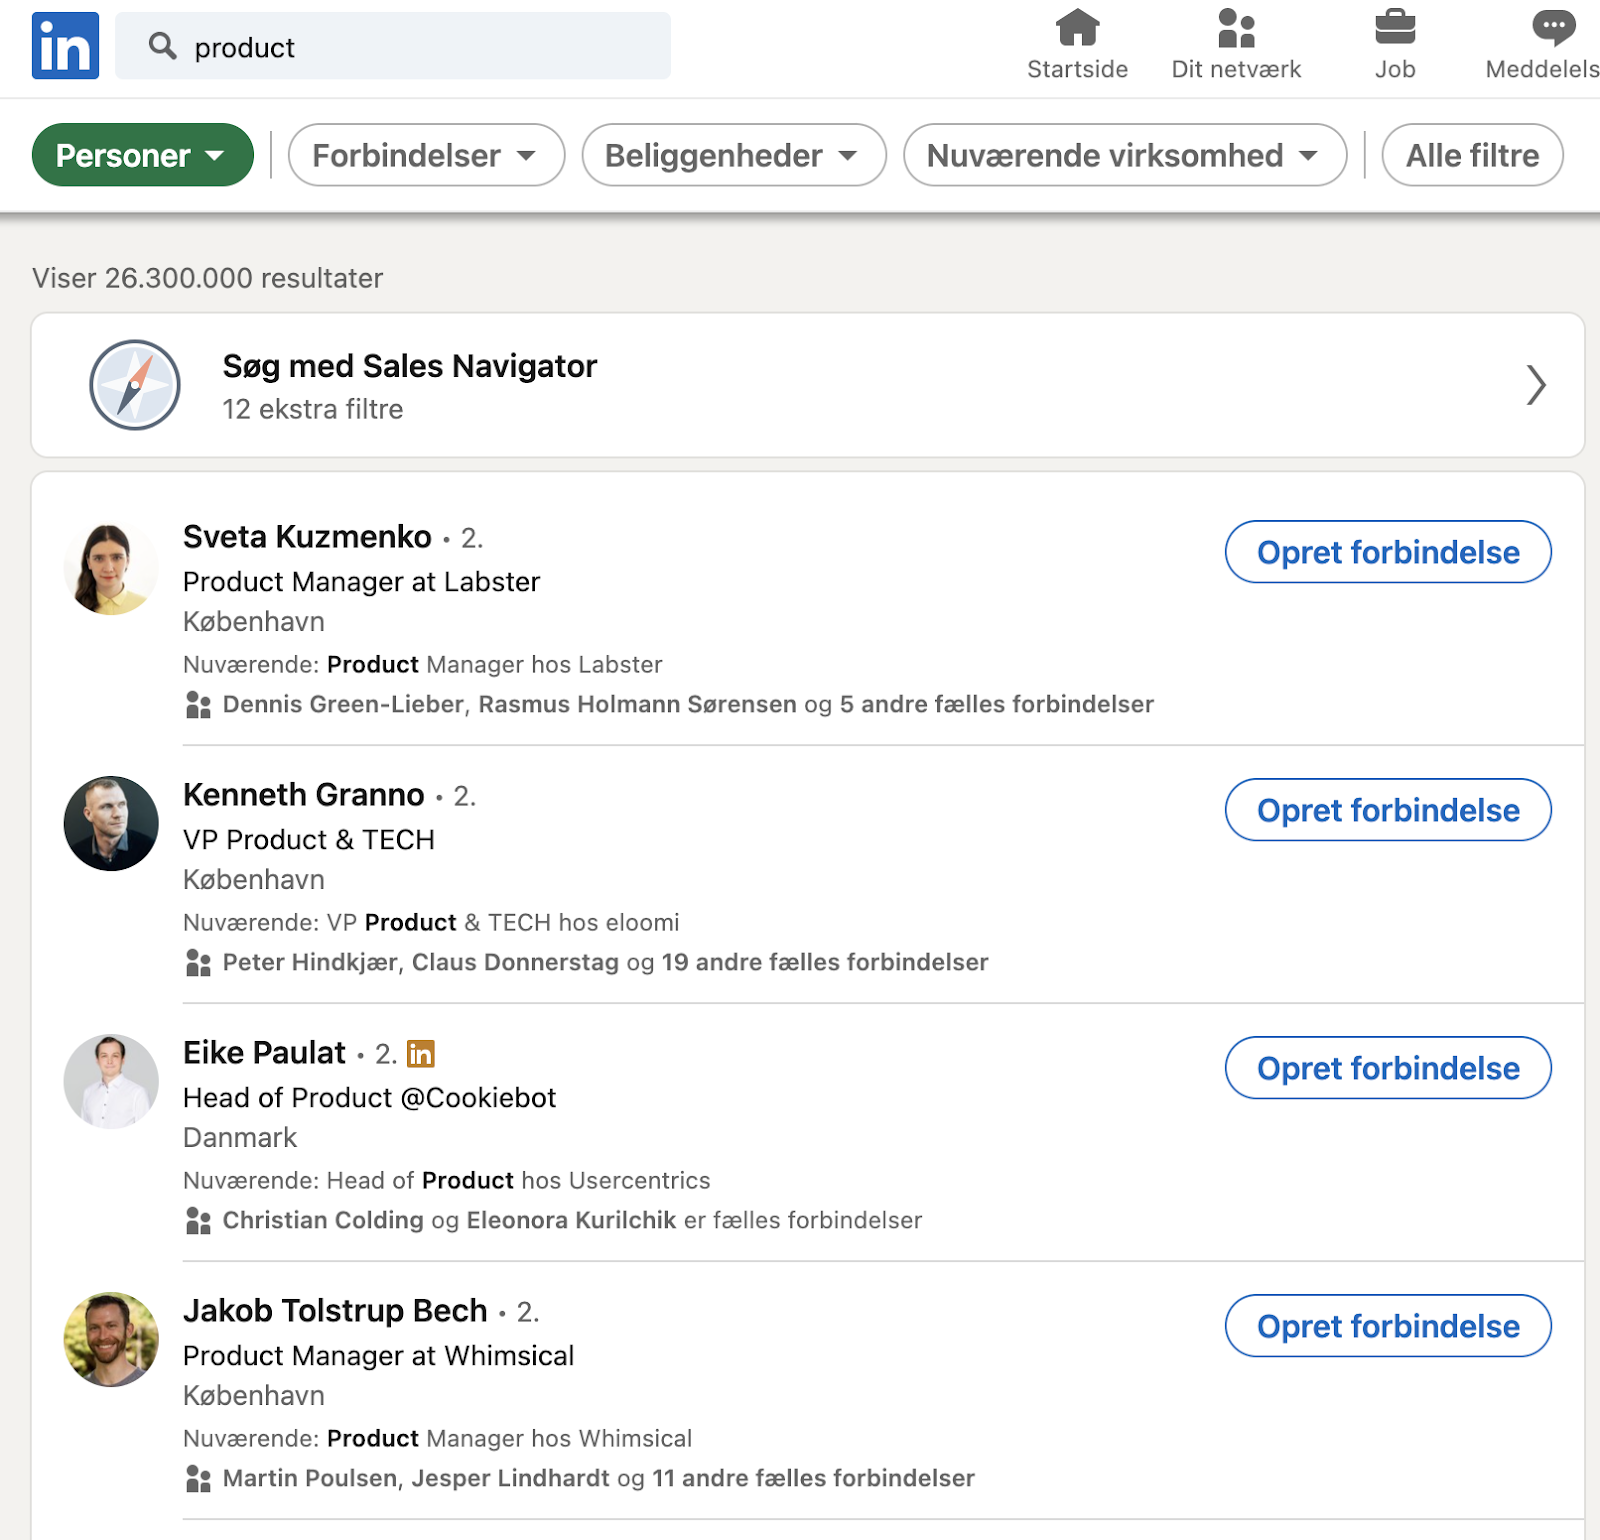Go to Startside home icon
Image resolution: width=1600 pixels, height=1540 pixels.
click(1077, 28)
